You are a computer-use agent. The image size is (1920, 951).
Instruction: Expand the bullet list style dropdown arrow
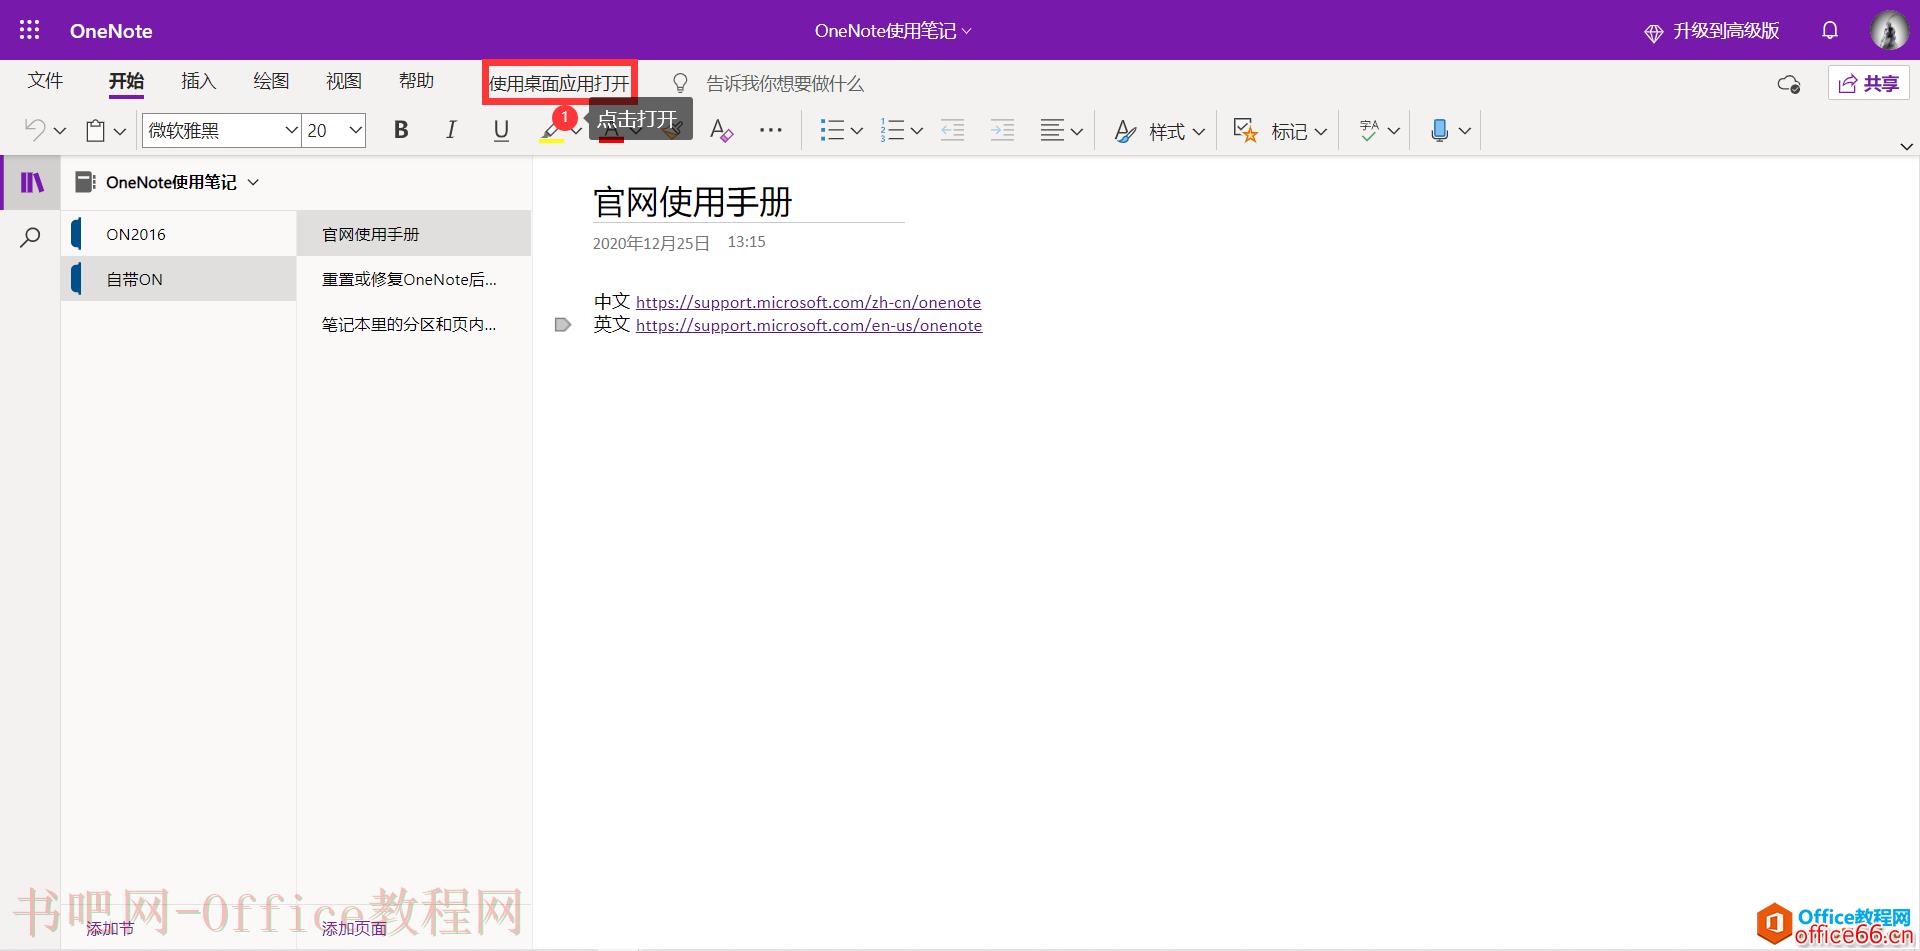click(x=857, y=131)
